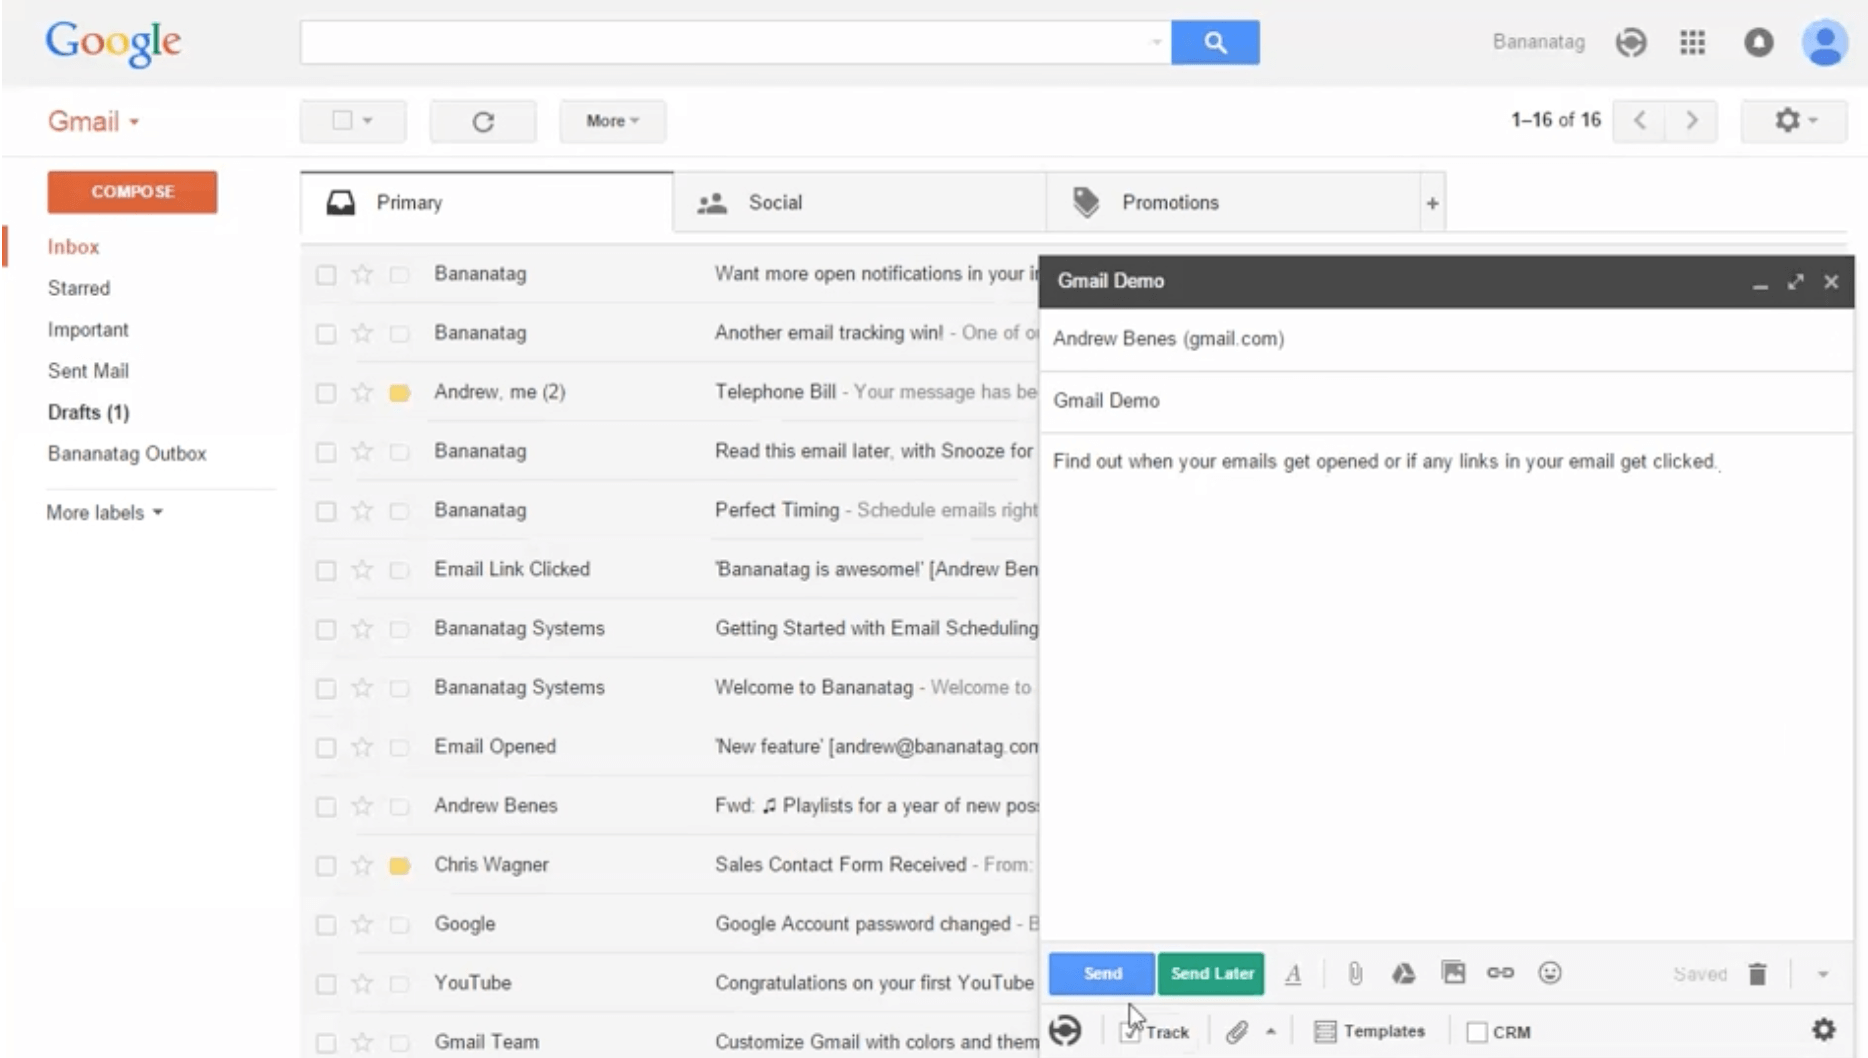1868x1058 pixels.
Task: Open the More actions dropdown
Action: 612,121
